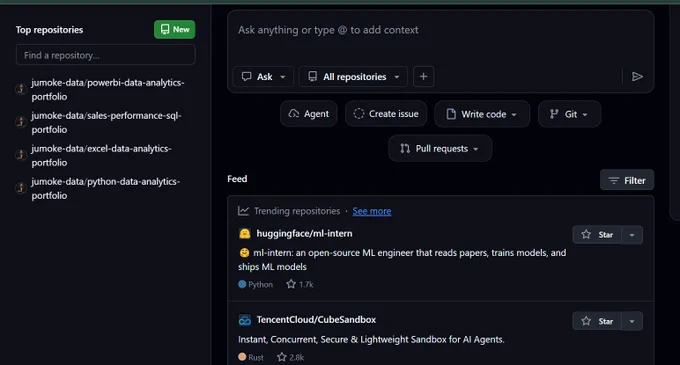
Task: Focus the Find a repository field
Action: (x=105, y=55)
